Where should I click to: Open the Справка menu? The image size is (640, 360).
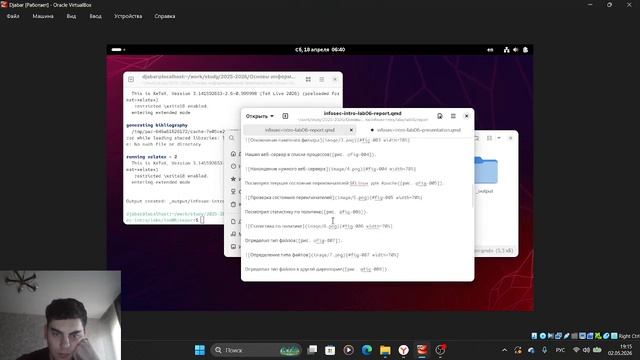coord(165,16)
